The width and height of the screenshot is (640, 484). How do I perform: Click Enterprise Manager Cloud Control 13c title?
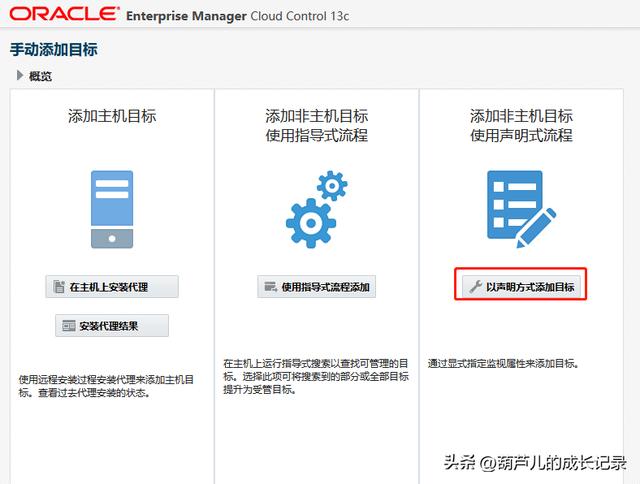coord(238,16)
